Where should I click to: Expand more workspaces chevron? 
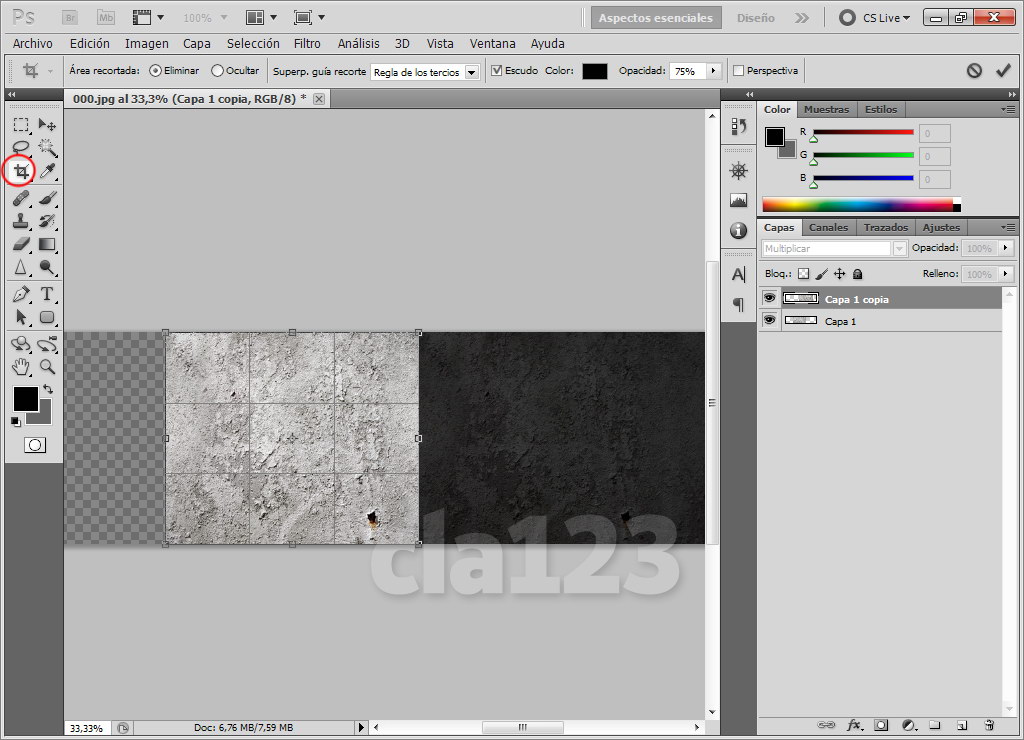click(x=801, y=18)
